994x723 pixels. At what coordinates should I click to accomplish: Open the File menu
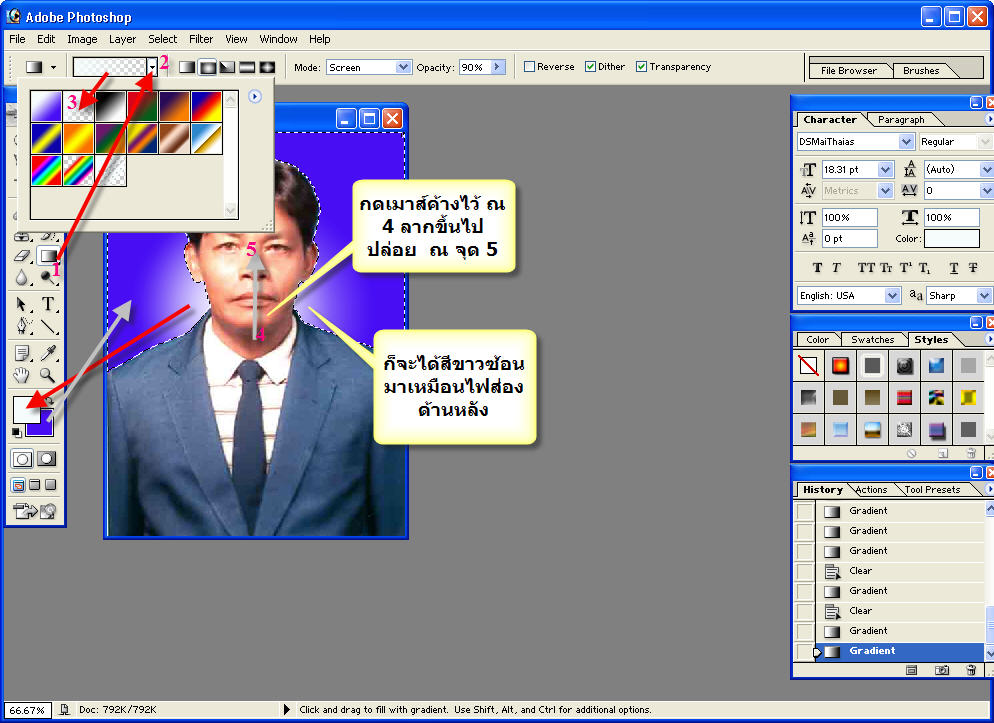click(17, 39)
